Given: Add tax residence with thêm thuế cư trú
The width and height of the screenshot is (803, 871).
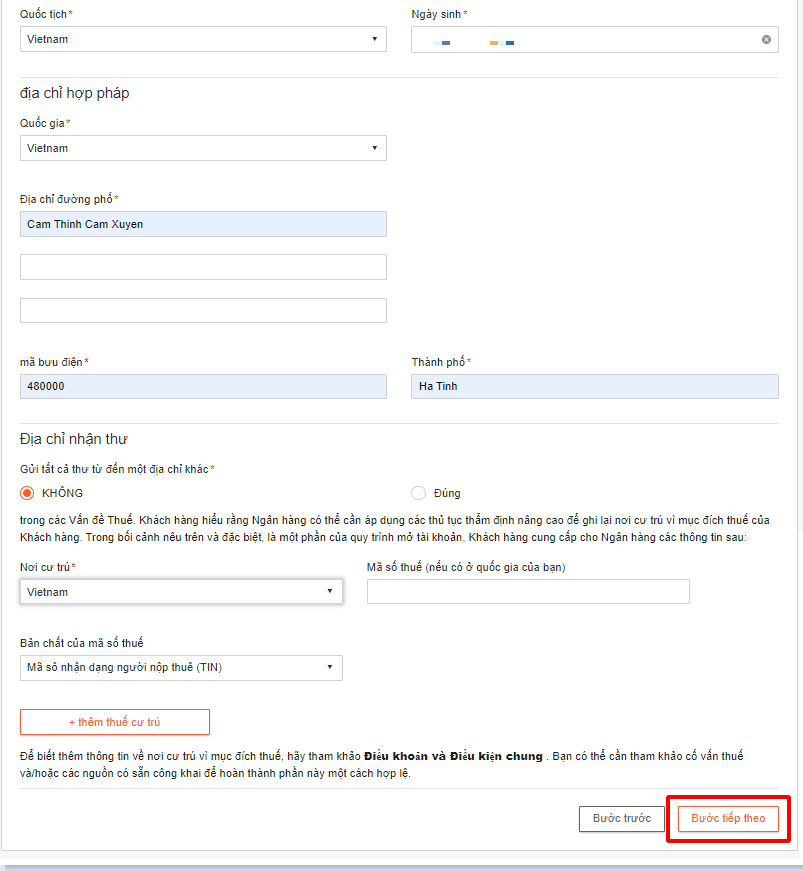Looking at the screenshot, I should pyautogui.click(x=115, y=722).
